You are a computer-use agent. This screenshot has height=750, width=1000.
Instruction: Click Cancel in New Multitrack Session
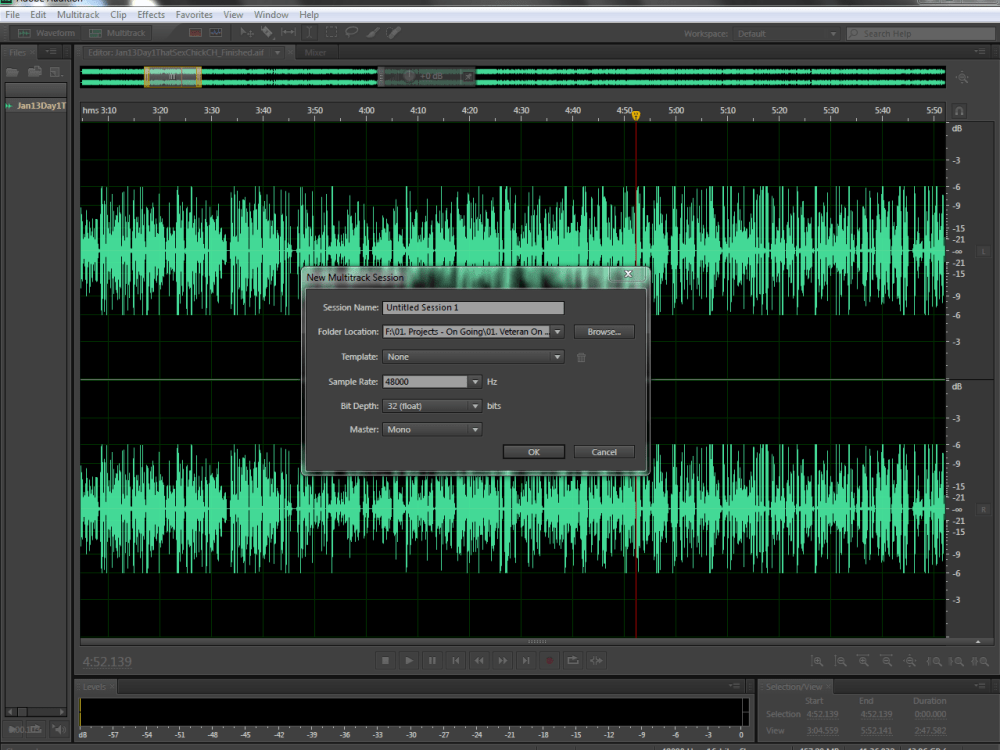(604, 452)
